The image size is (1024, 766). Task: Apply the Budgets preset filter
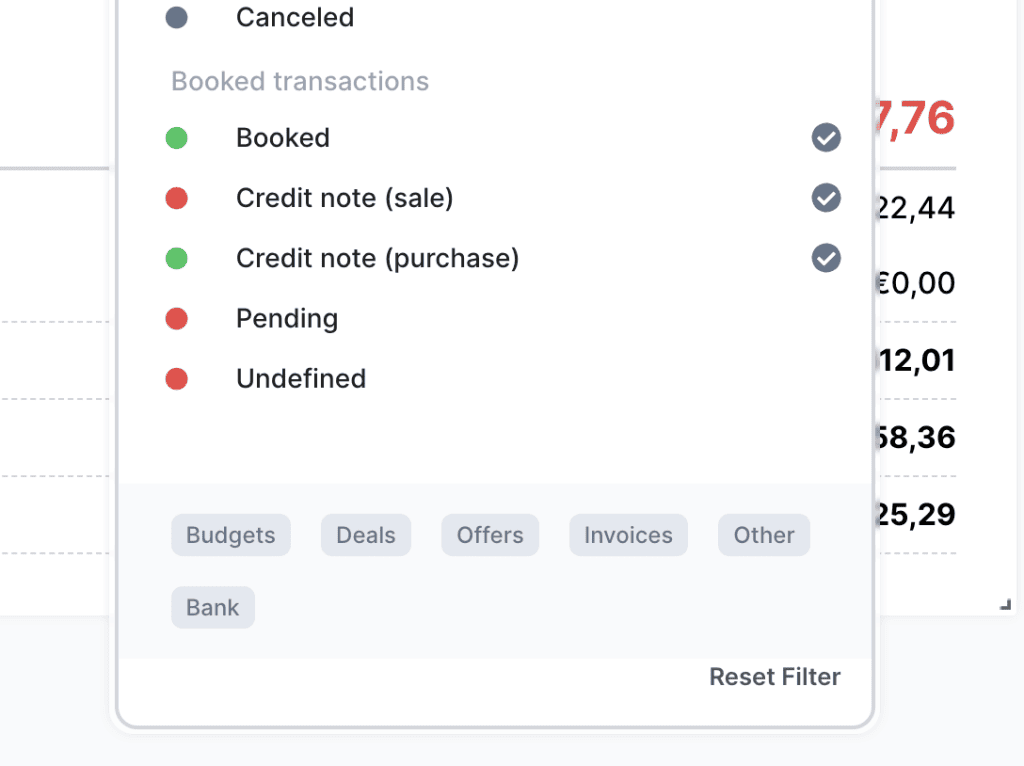pyautogui.click(x=231, y=535)
